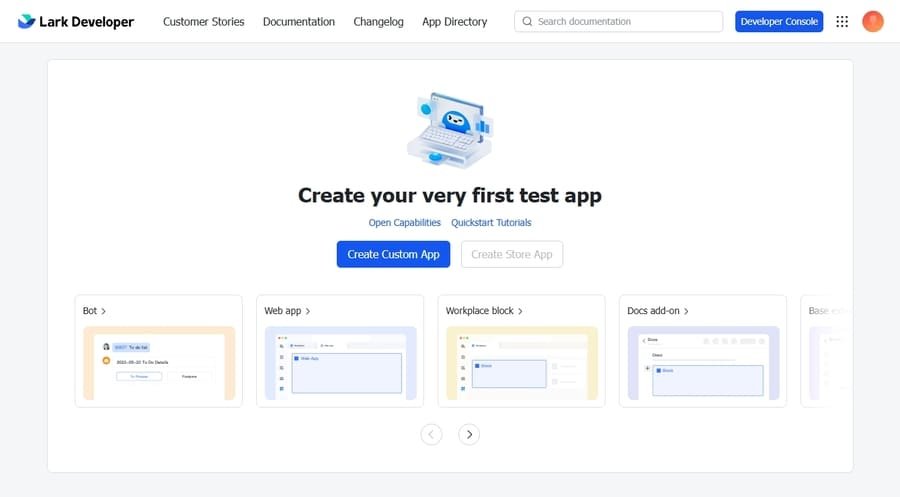Expand the Workplace block heading
The height and width of the screenshot is (497, 900).
coord(484,311)
